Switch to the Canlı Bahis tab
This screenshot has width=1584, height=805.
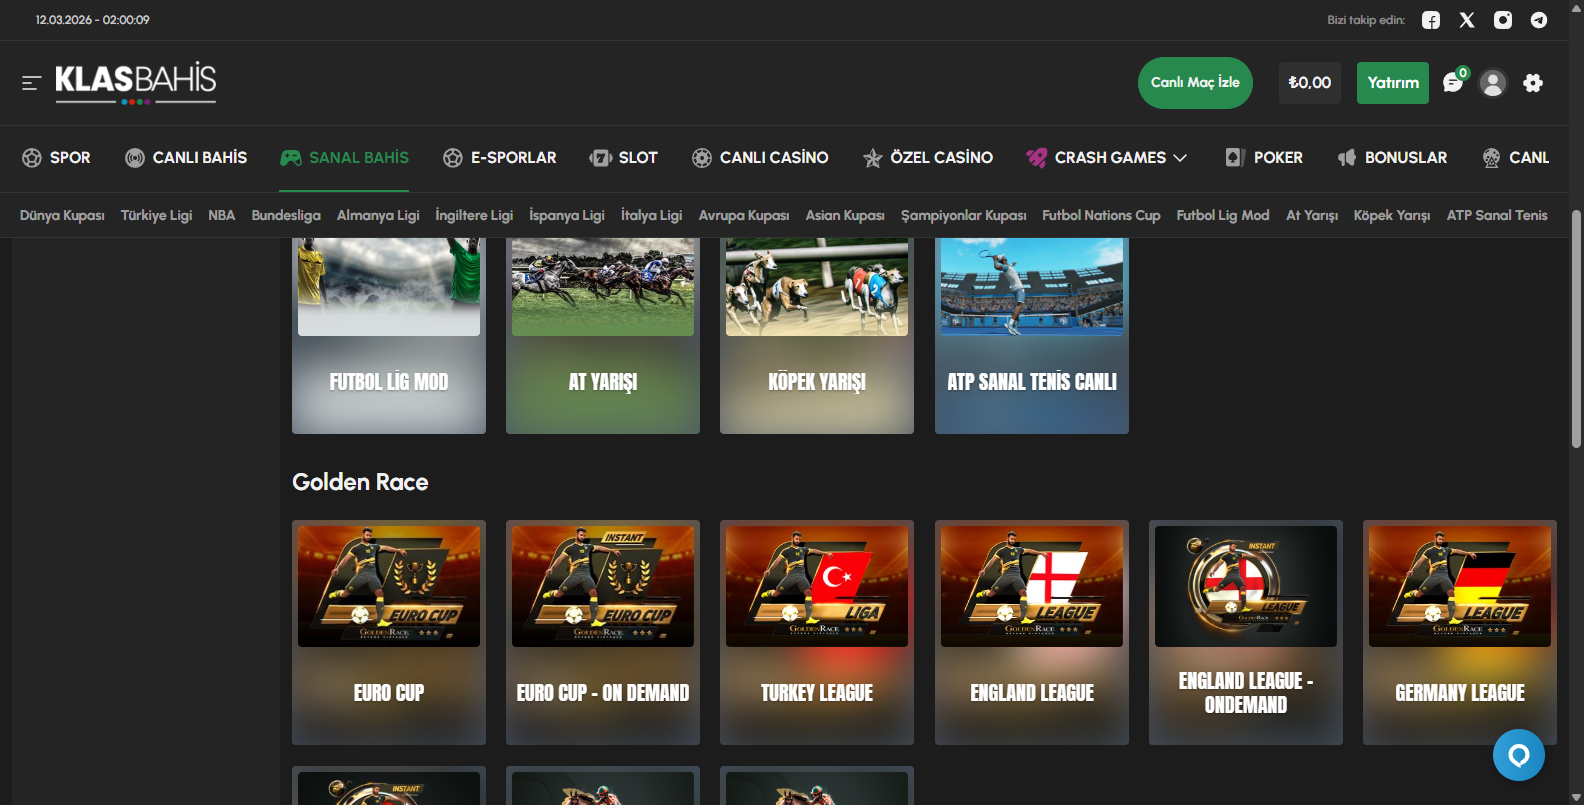(x=186, y=158)
